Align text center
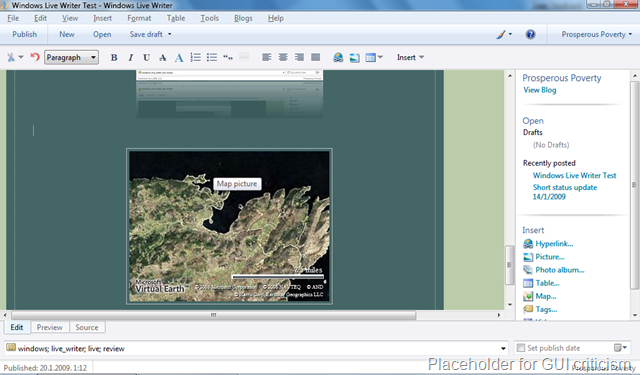Image resolution: width=640 pixels, height=375 pixels. [283, 57]
